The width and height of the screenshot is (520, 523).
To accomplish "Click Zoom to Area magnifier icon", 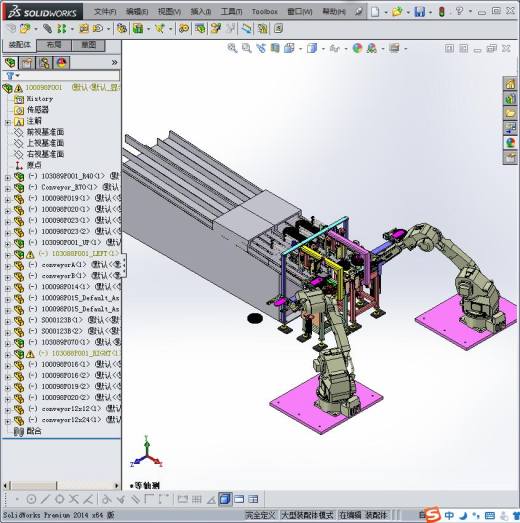I will pyautogui.click(x=246, y=48).
